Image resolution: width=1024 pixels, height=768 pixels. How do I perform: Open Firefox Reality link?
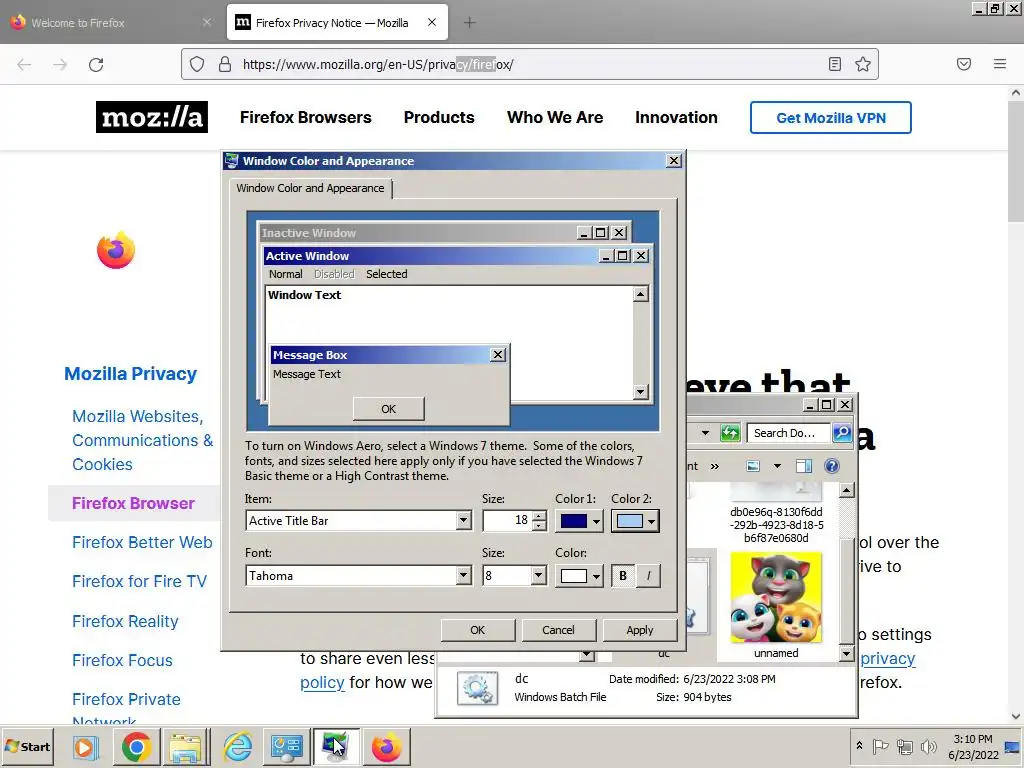[x=125, y=621]
